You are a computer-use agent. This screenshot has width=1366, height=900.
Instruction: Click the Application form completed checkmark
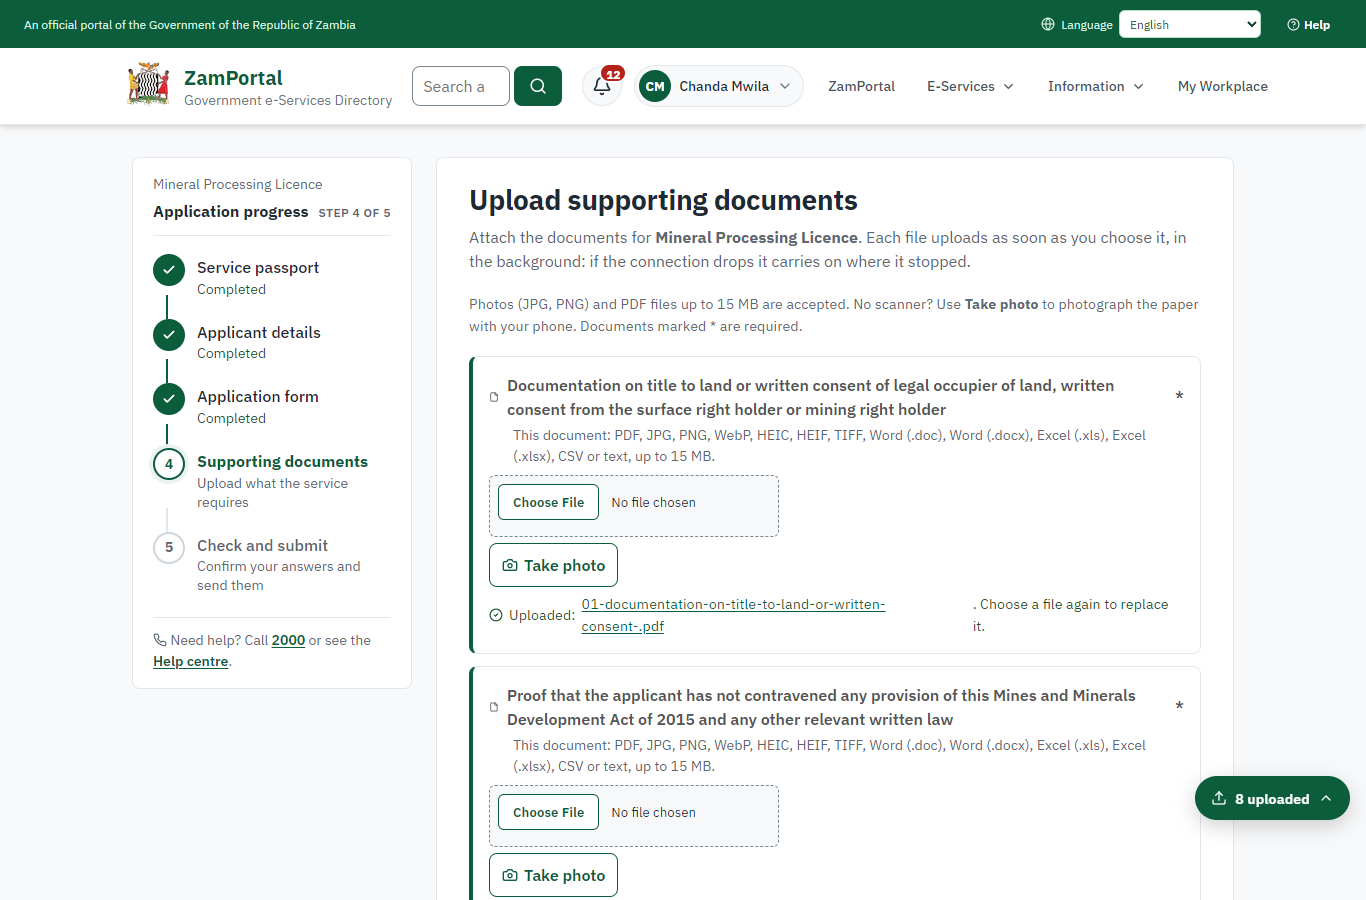[169, 399]
